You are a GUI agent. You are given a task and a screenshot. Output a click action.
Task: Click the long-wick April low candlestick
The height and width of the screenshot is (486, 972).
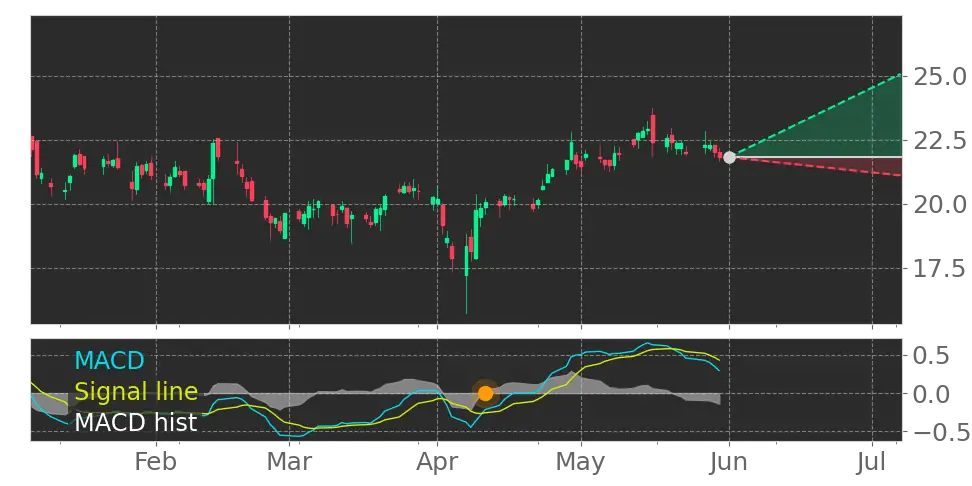466,273
